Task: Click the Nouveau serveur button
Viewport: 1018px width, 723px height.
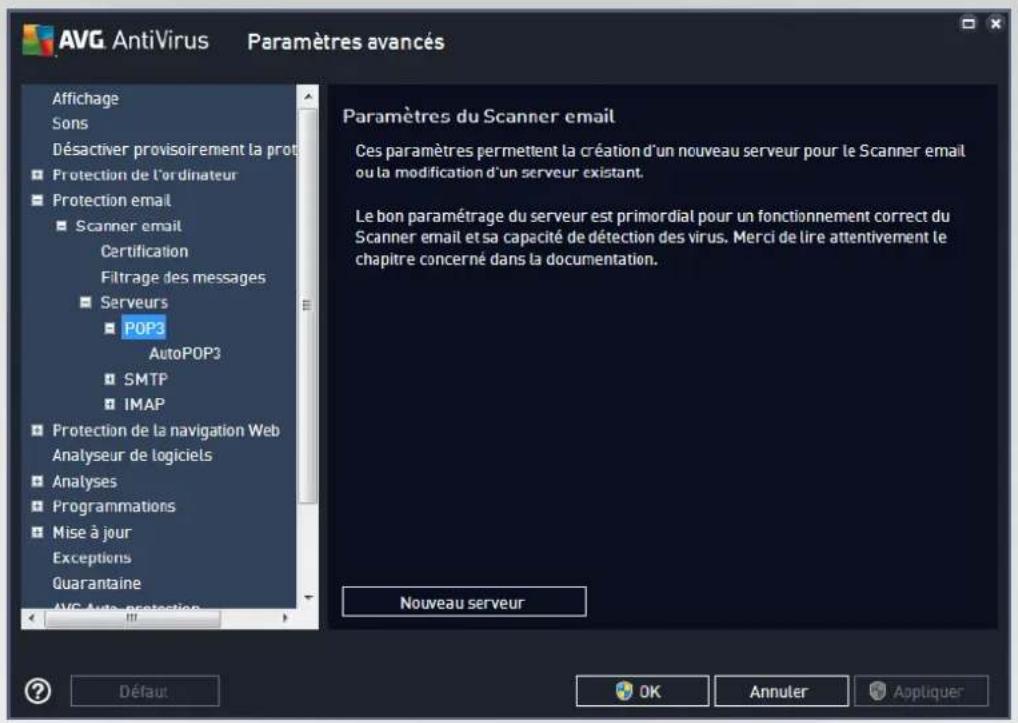Action: 464,602
